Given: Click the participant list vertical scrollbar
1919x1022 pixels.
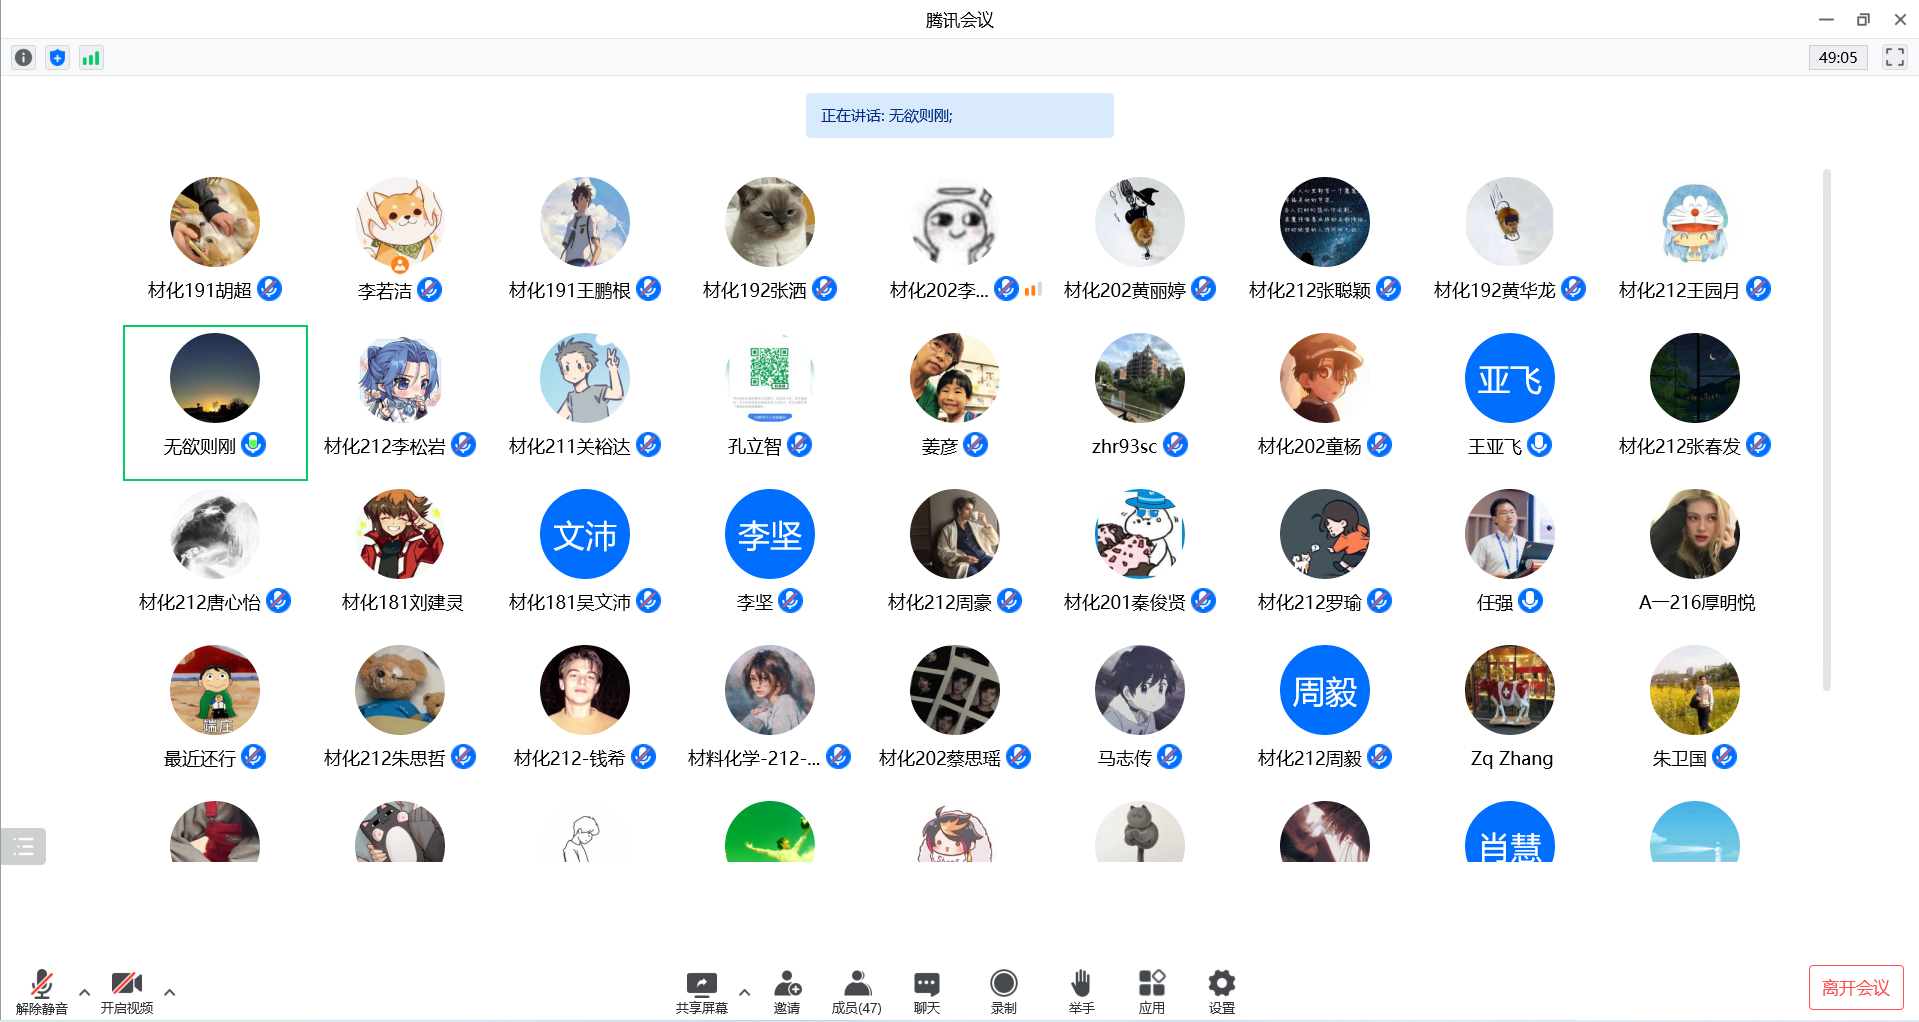Looking at the screenshot, I should (x=1826, y=430).
